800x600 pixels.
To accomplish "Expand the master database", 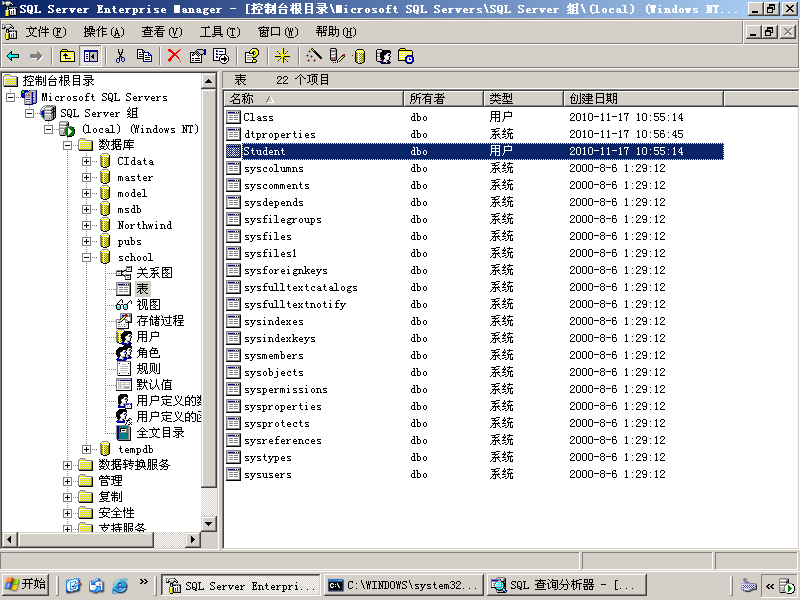I will (87, 178).
